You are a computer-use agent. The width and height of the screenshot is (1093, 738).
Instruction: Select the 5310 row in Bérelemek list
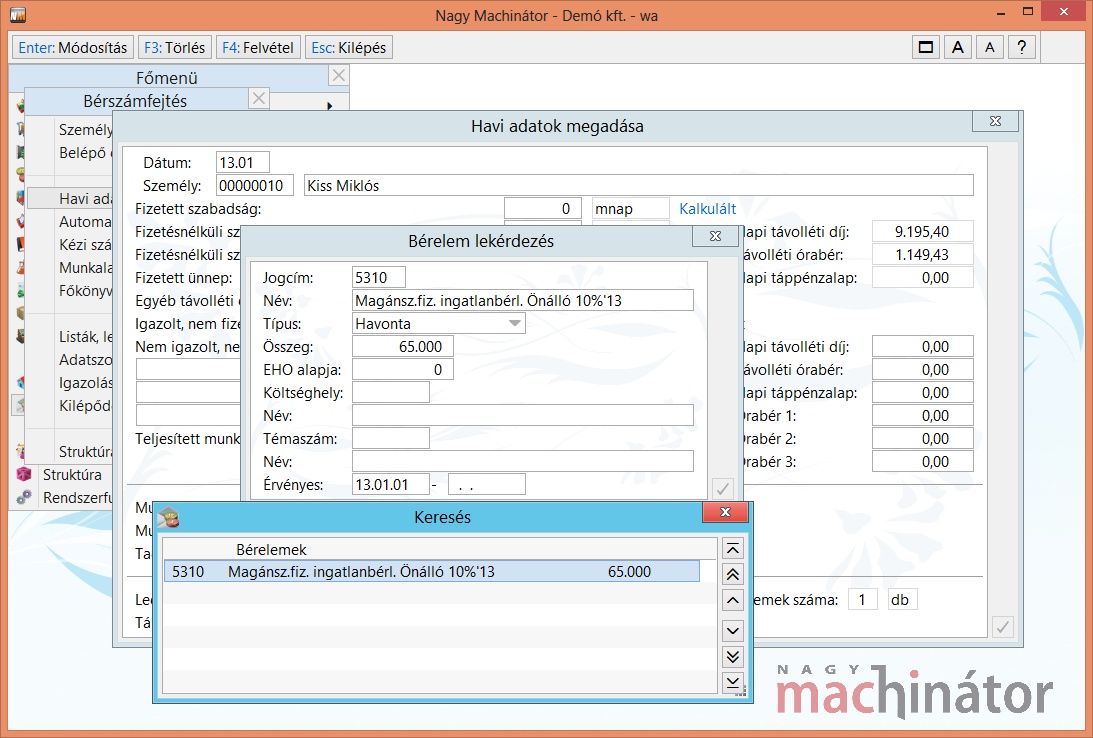point(430,572)
